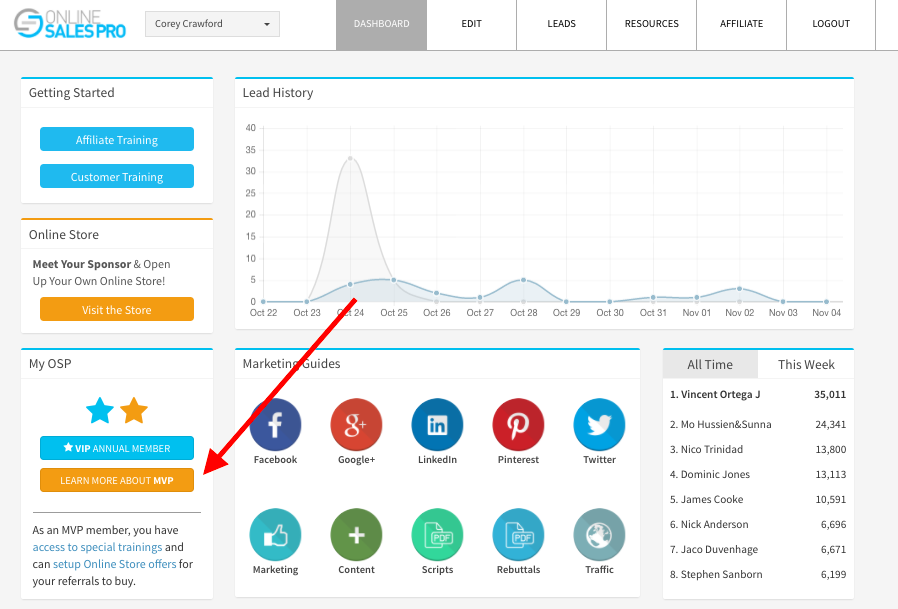
Task: Click the 35,011 score value
Action: (830, 394)
